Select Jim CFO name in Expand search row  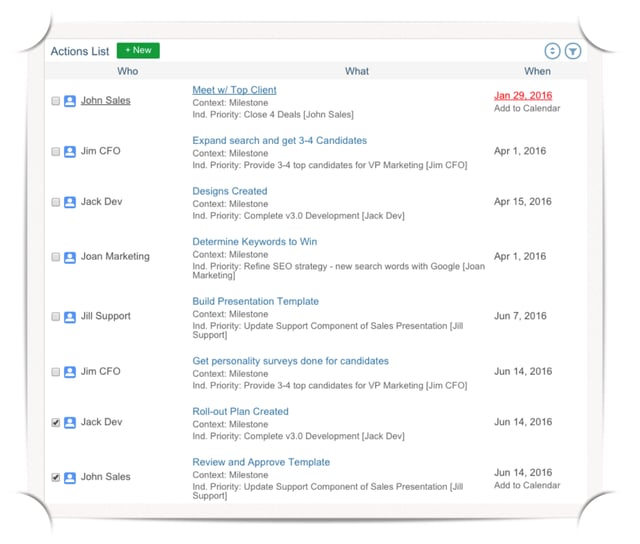pyautogui.click(x=100, y=151)
